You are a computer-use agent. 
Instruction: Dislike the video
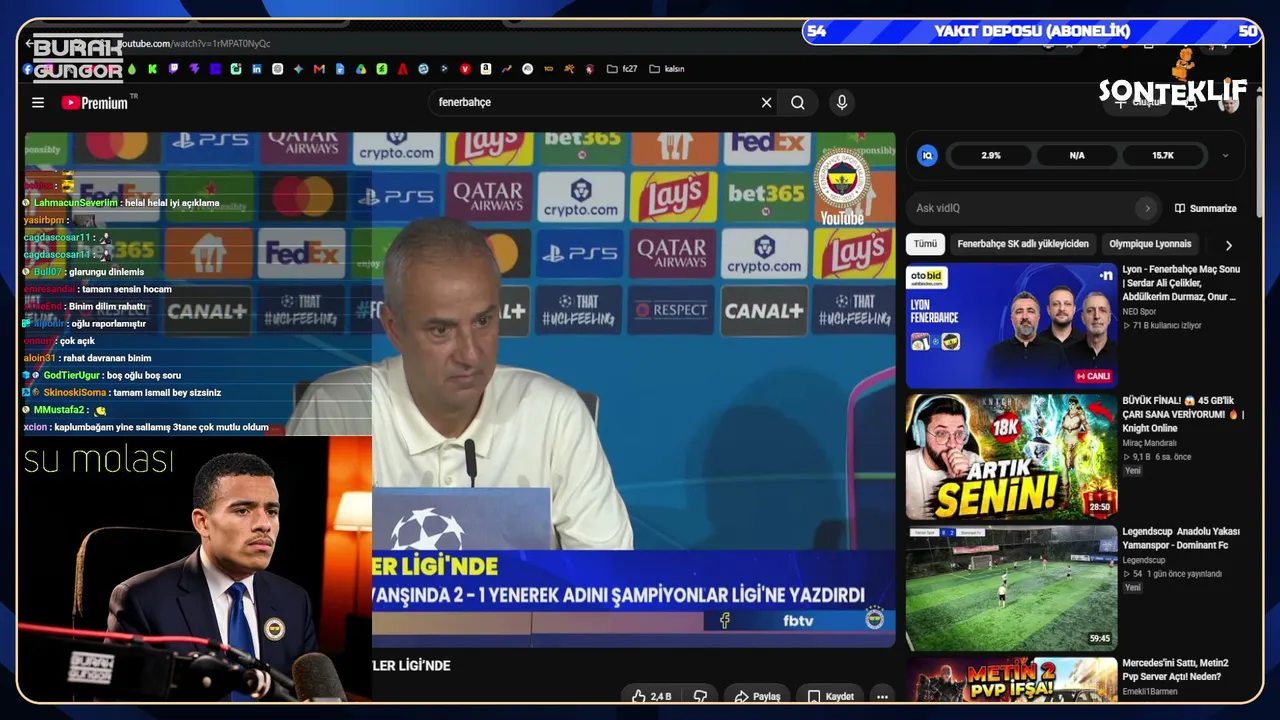tap(700, 696)
